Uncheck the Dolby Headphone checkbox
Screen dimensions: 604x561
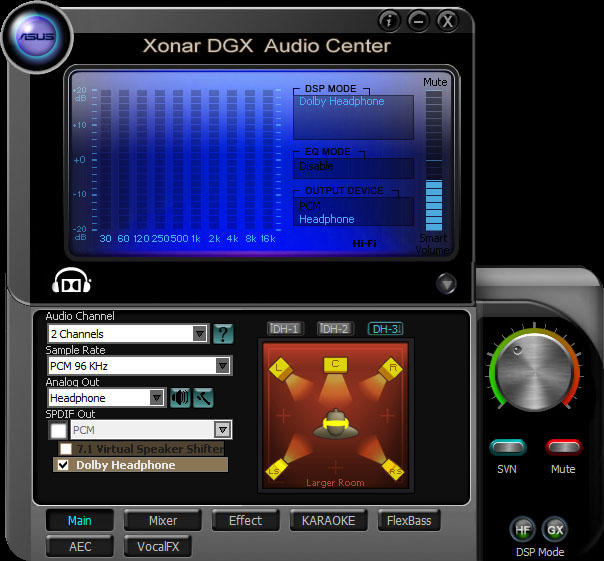tap(63, 465)
